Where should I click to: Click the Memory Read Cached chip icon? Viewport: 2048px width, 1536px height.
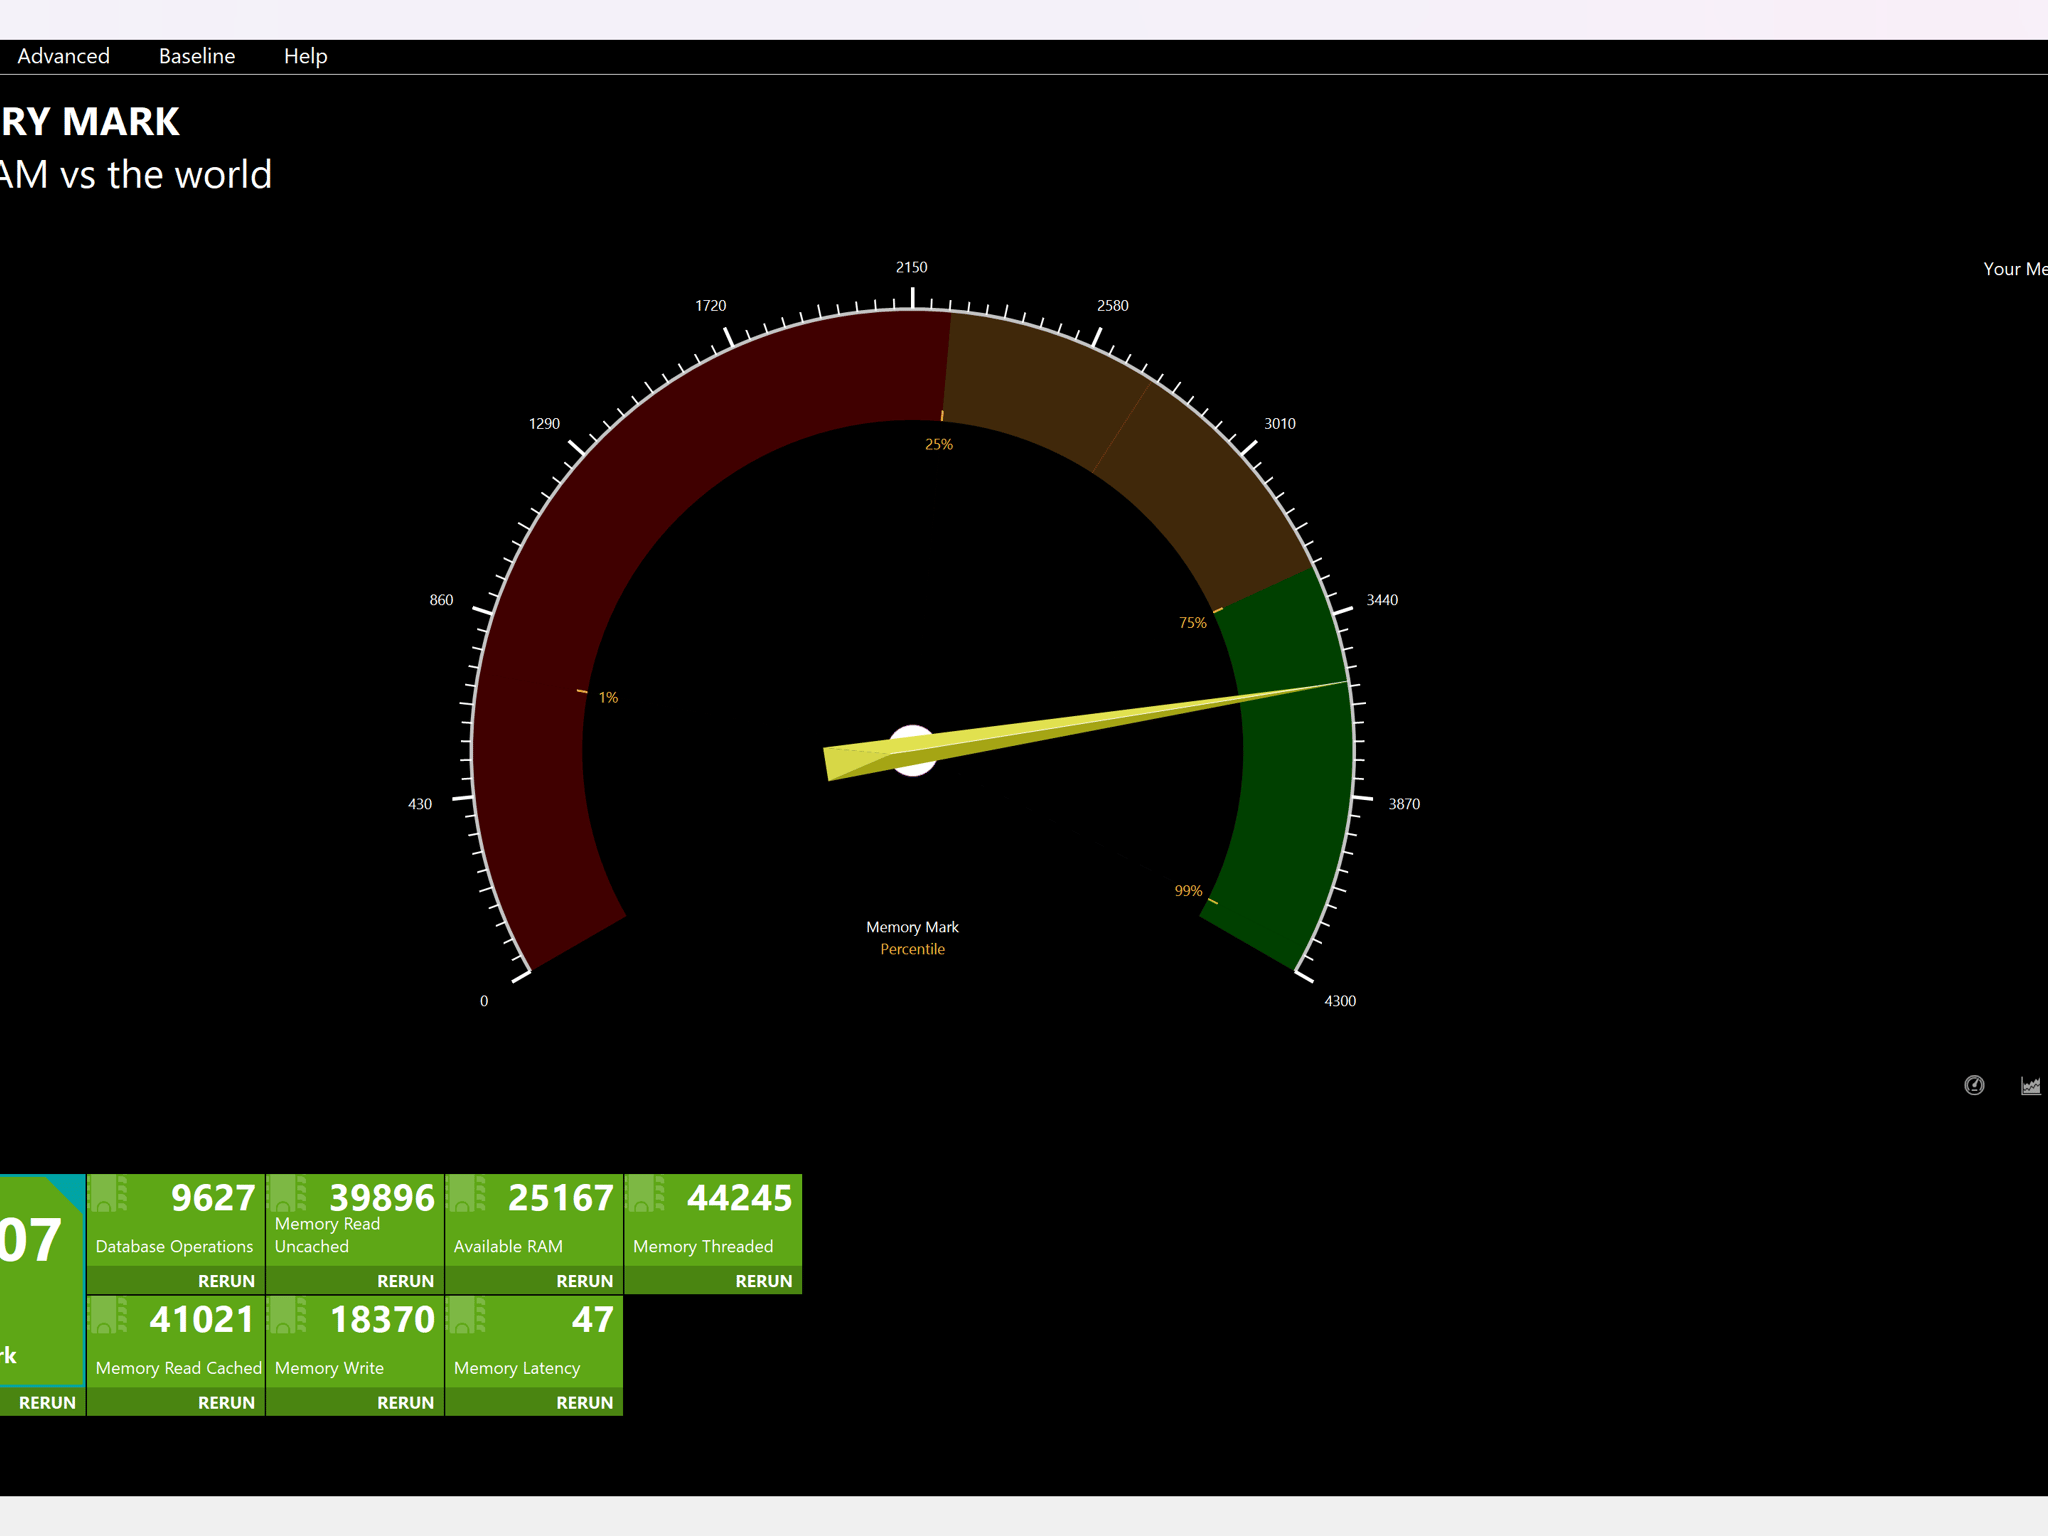pos(109,1316)
